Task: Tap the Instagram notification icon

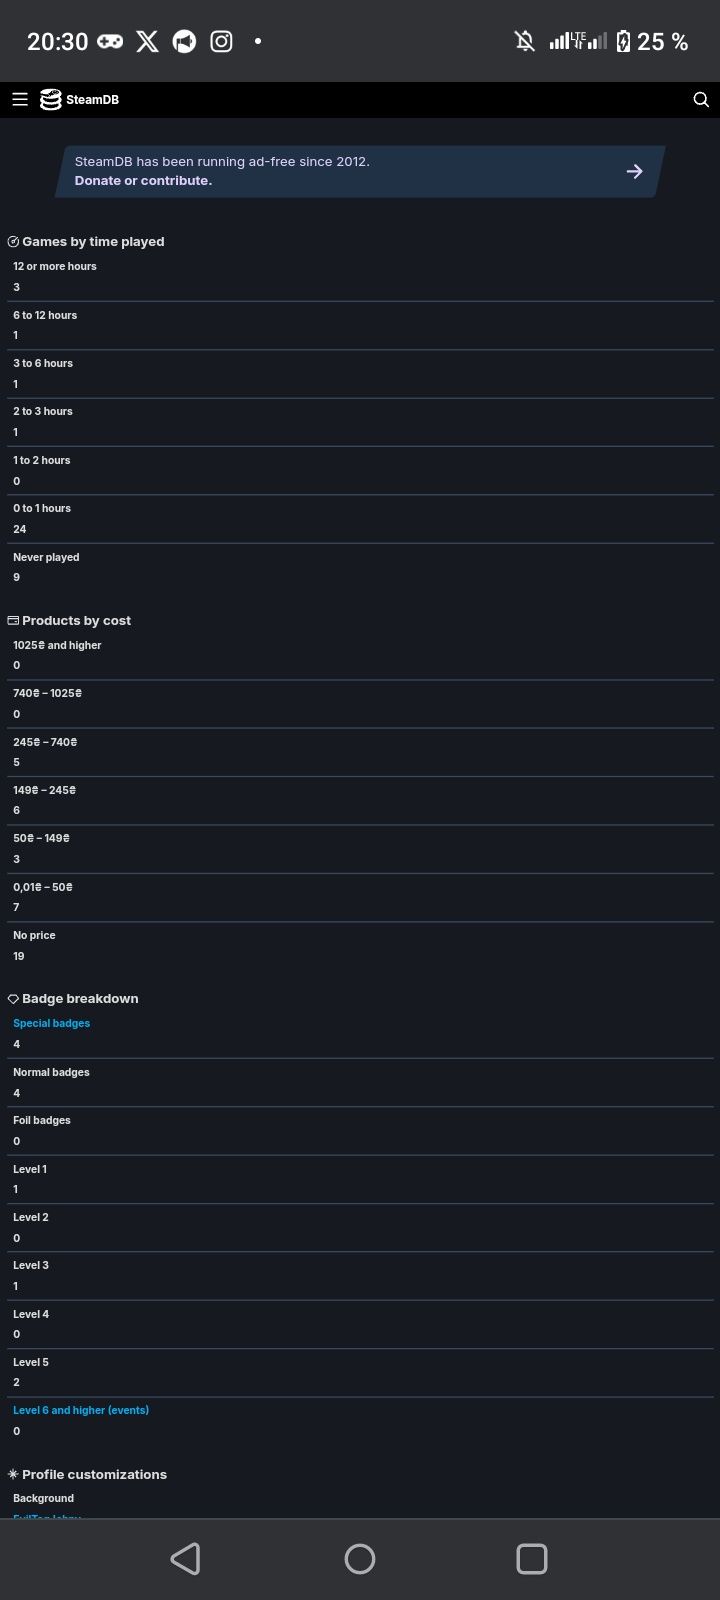Action: point(222,41)
